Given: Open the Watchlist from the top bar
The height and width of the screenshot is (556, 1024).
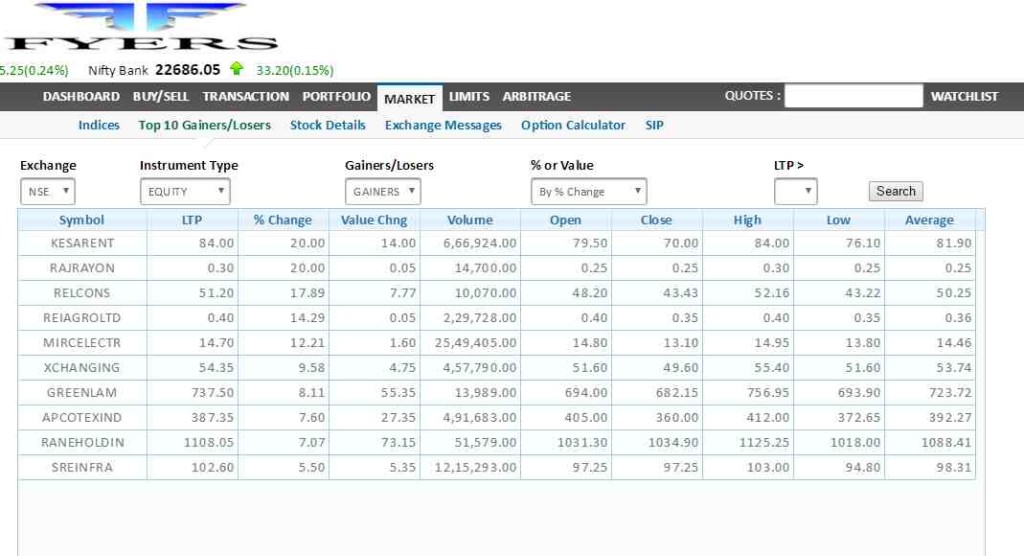Looking at the screenshot, I should pos(964,97).
